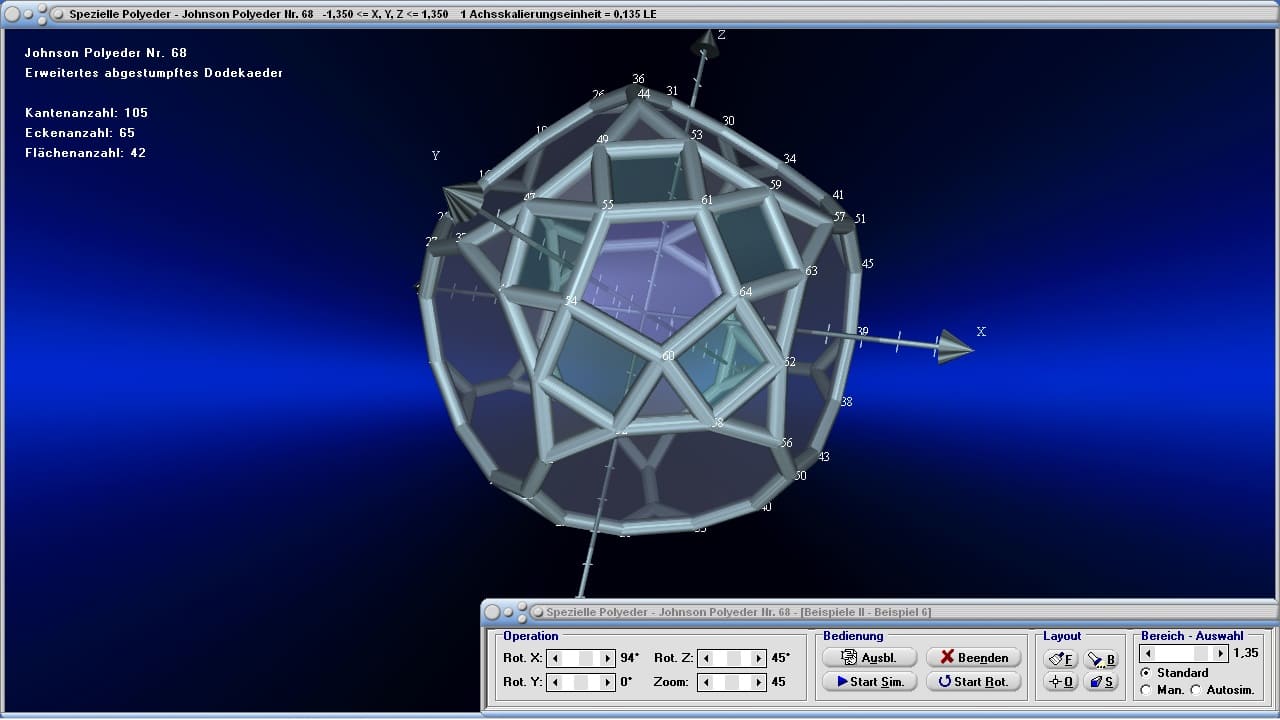The width and height of the screenshot is (1280, 720).
Task: Click vertex label 63 on polyhedron
Action: (811, 271)
